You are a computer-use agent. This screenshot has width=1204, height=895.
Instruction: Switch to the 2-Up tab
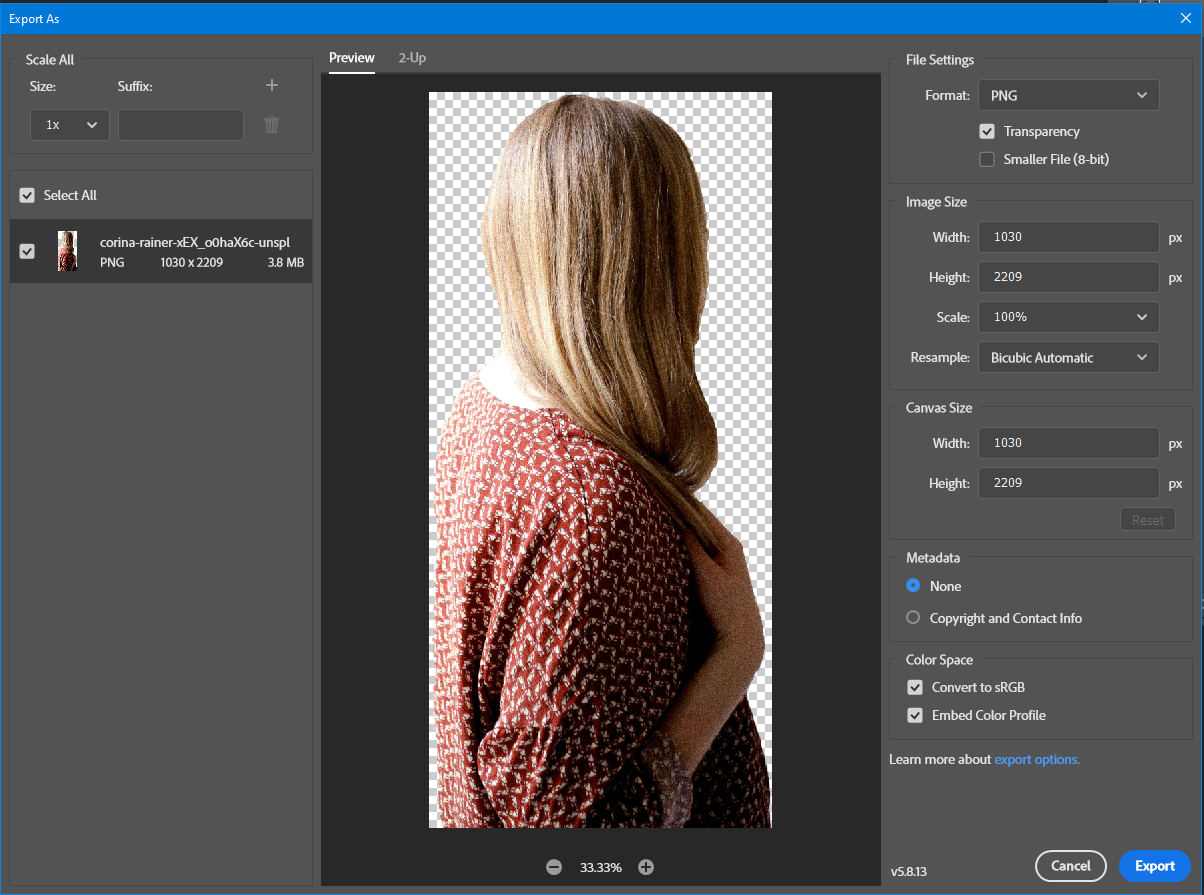(x=412, y=58)
